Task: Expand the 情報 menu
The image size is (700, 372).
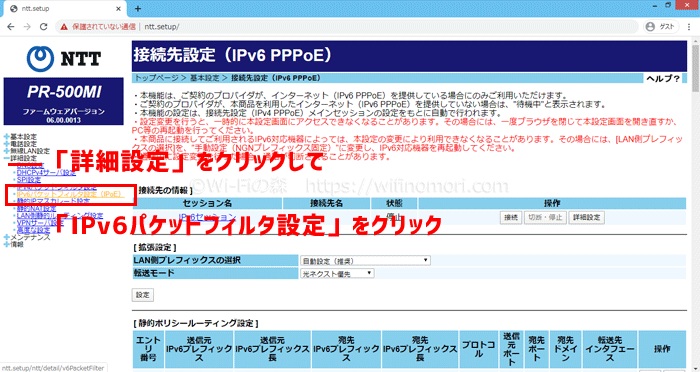Action: click(x=13, y=244)
